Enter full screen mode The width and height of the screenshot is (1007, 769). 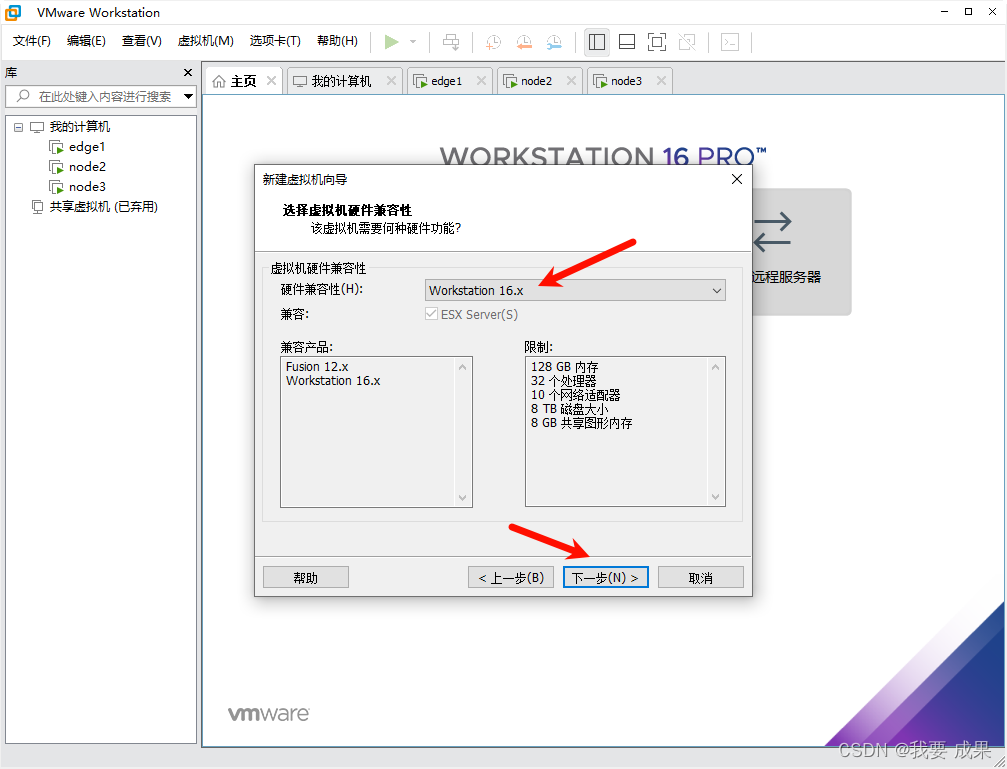656,42
